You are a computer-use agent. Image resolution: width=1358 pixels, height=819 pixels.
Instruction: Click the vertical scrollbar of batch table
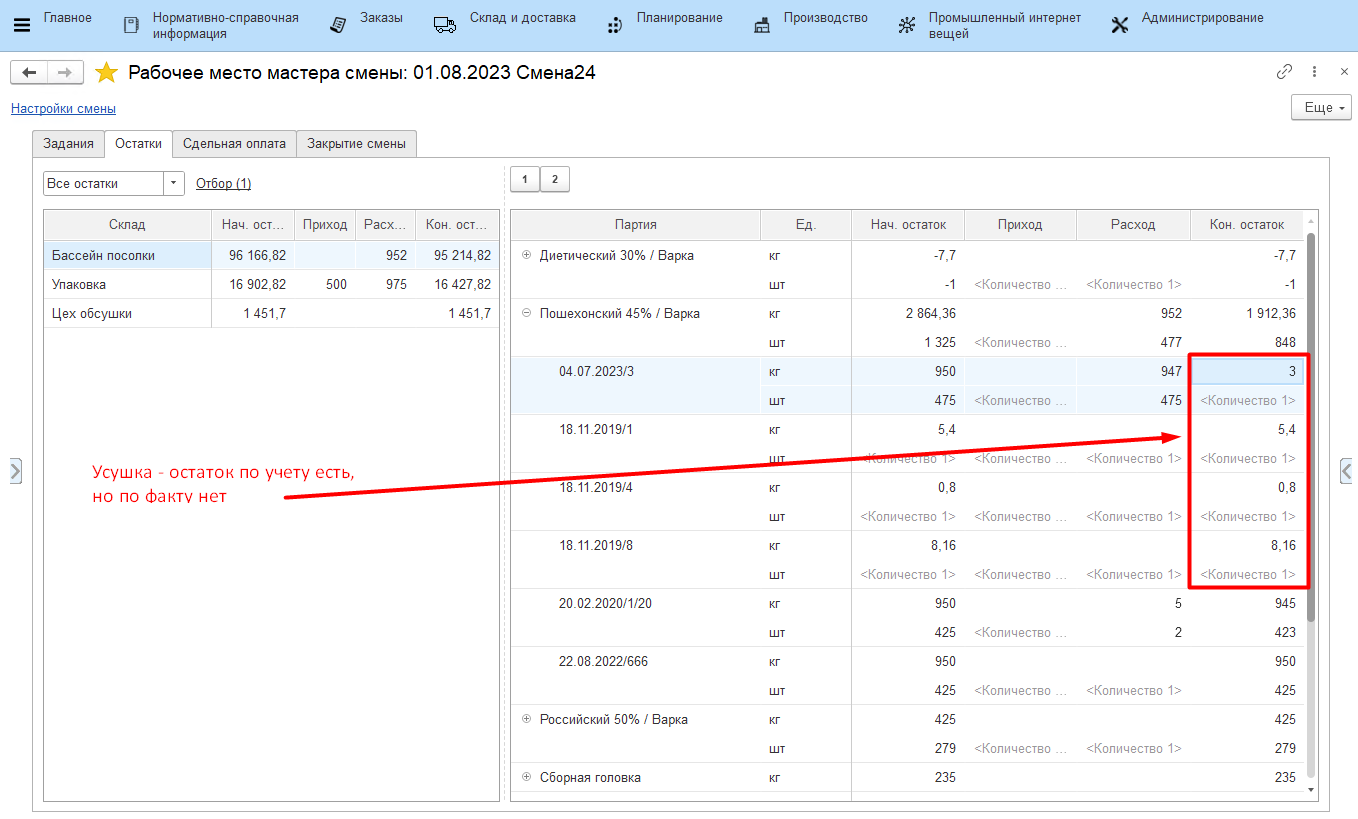pos(1311,425)
